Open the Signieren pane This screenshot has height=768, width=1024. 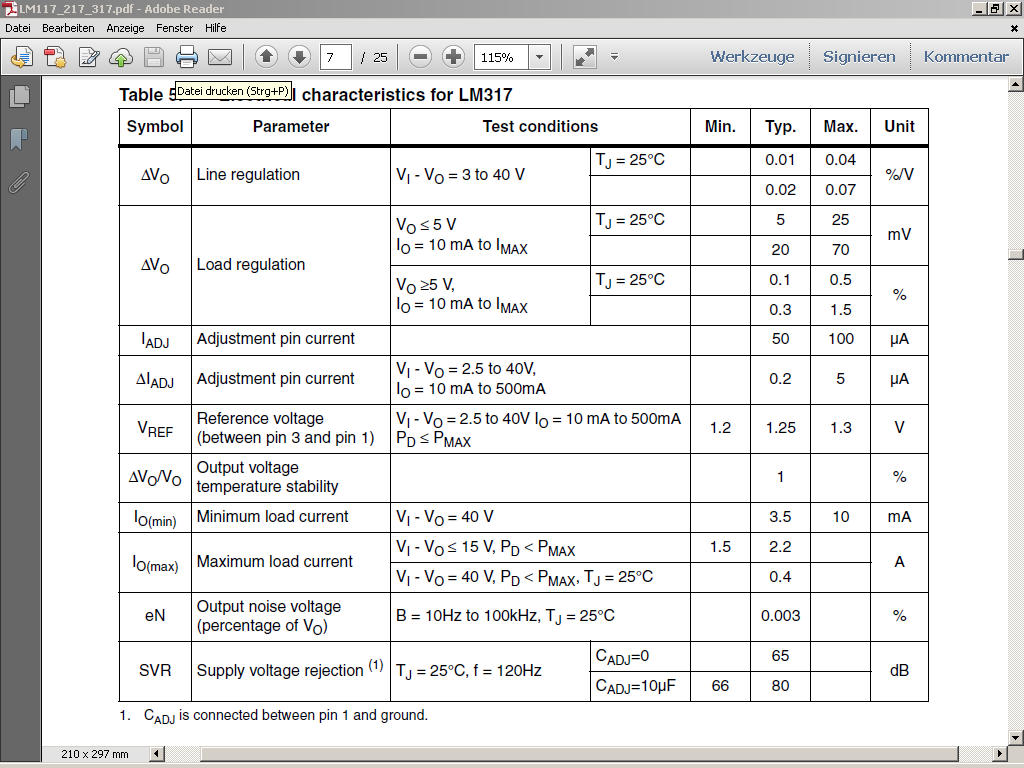[859, 57]
